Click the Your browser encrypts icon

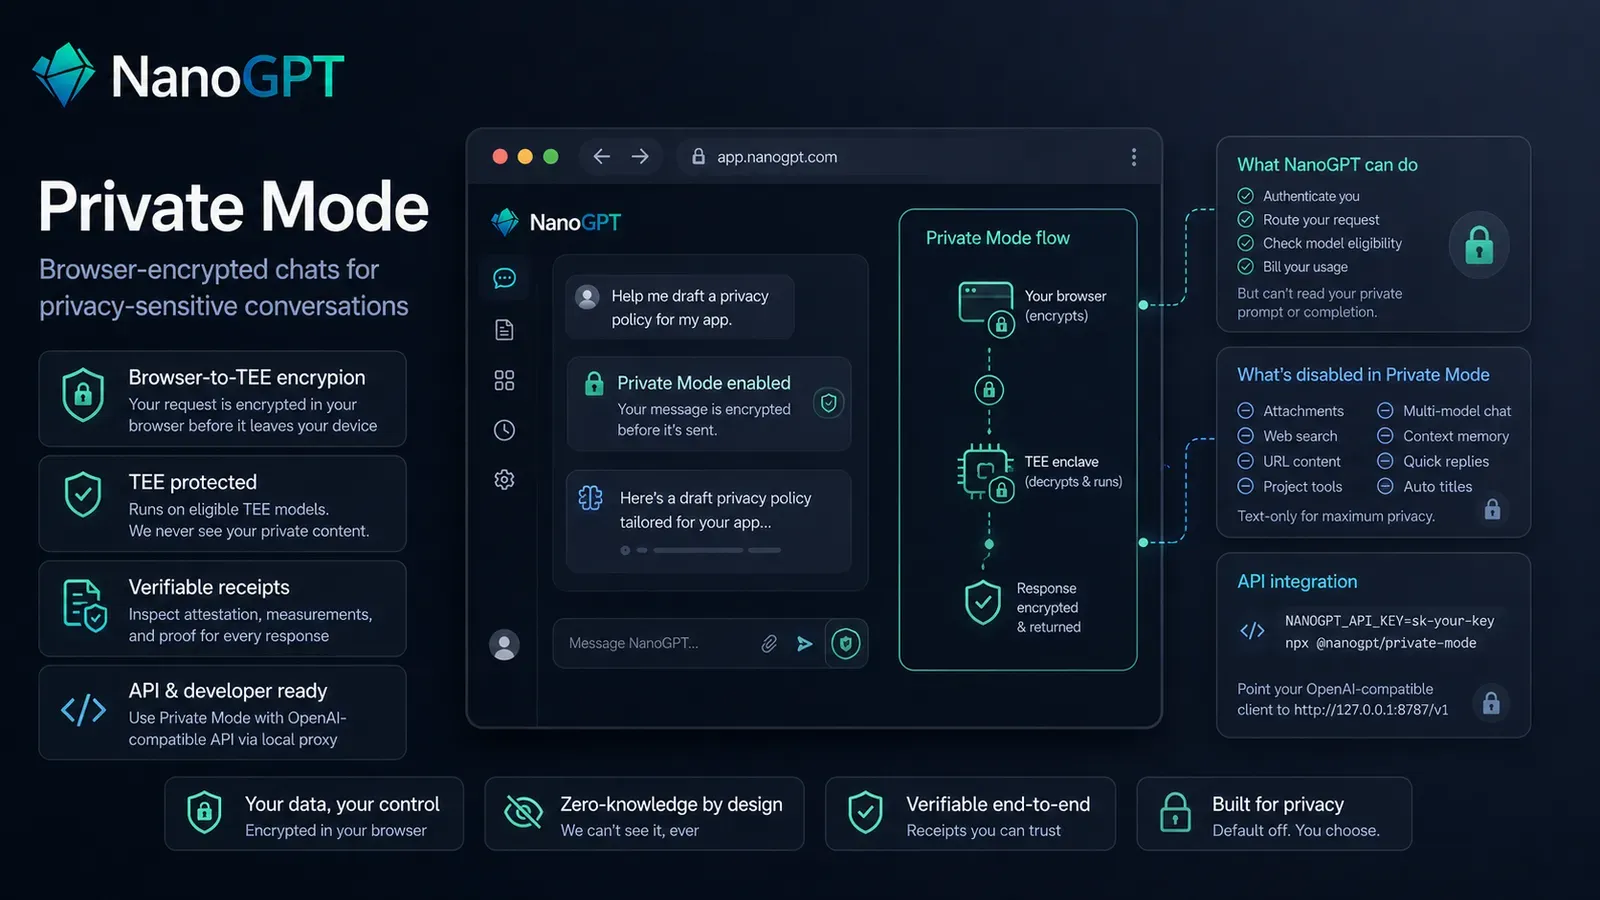click(986, 308)
